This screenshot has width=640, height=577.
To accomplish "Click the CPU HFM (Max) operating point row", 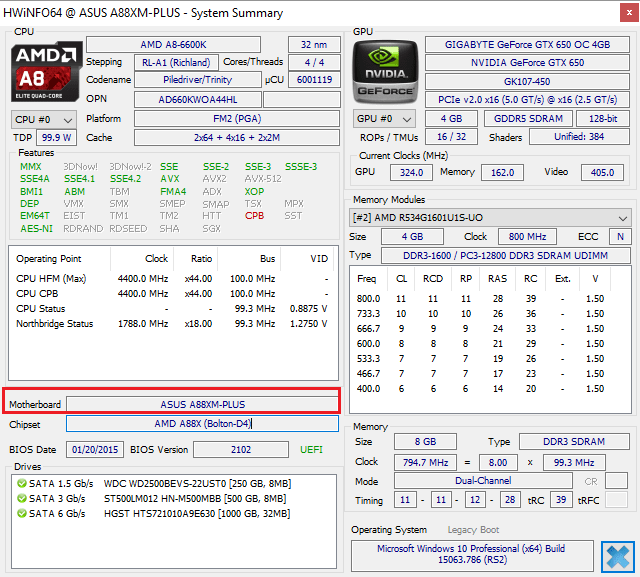I will [x=173, y=279].
